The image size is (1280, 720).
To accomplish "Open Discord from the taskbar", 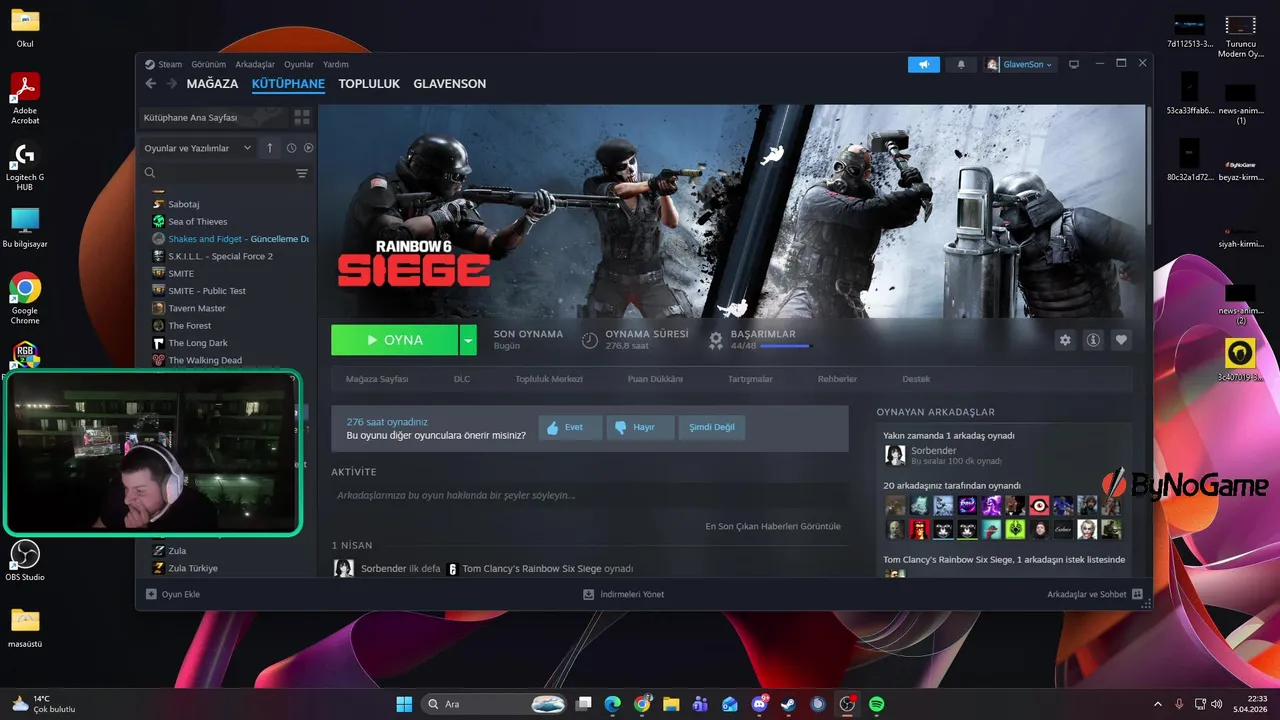I will 759,704.
